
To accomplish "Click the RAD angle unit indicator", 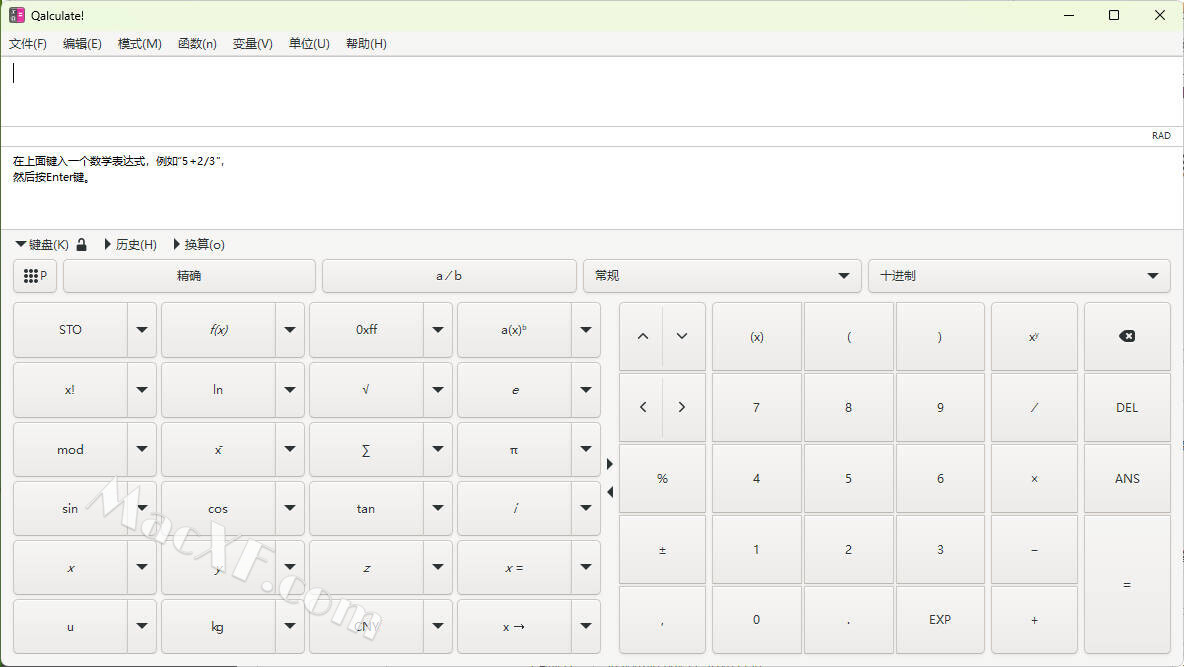I will [x=1161, y=136].
